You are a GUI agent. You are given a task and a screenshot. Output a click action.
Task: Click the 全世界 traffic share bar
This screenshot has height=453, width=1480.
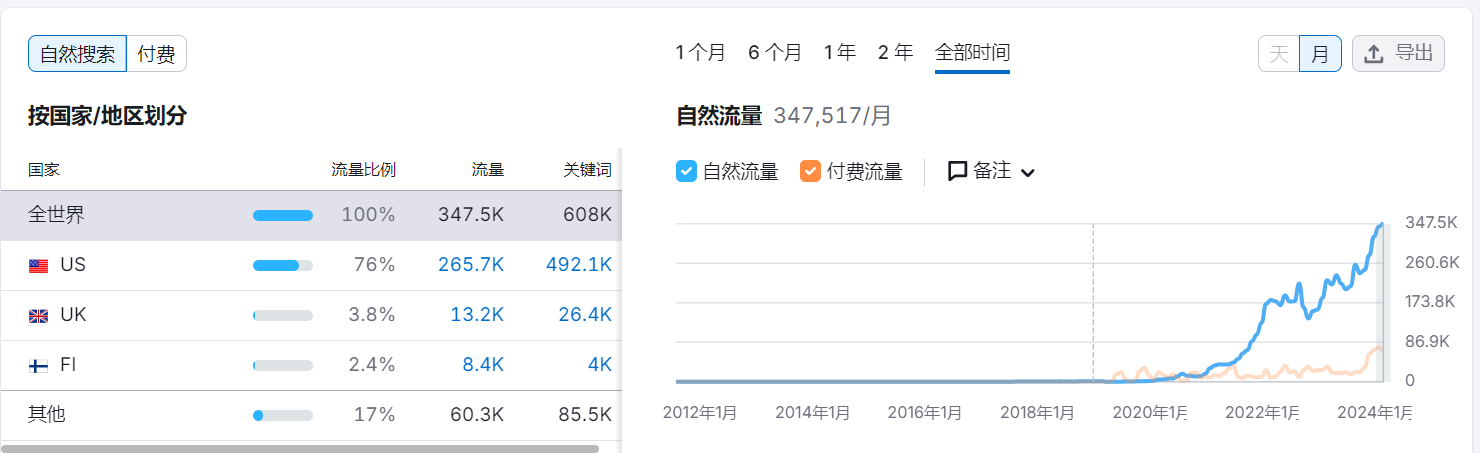coord(282,215)
